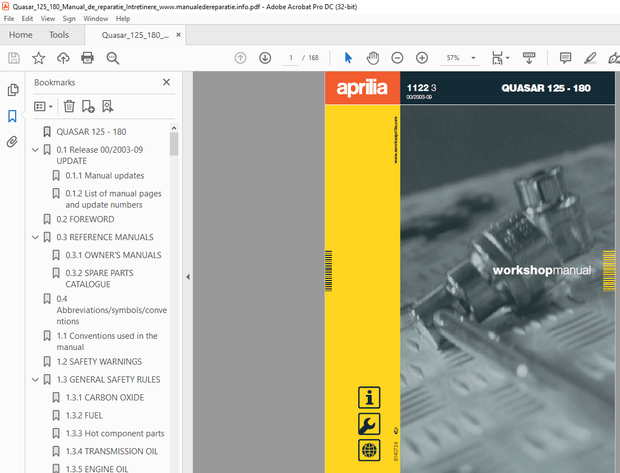Zoom out with minus button
Viewport: 620px width, 473px height.
pyautogui.click(x=397, y=58)
